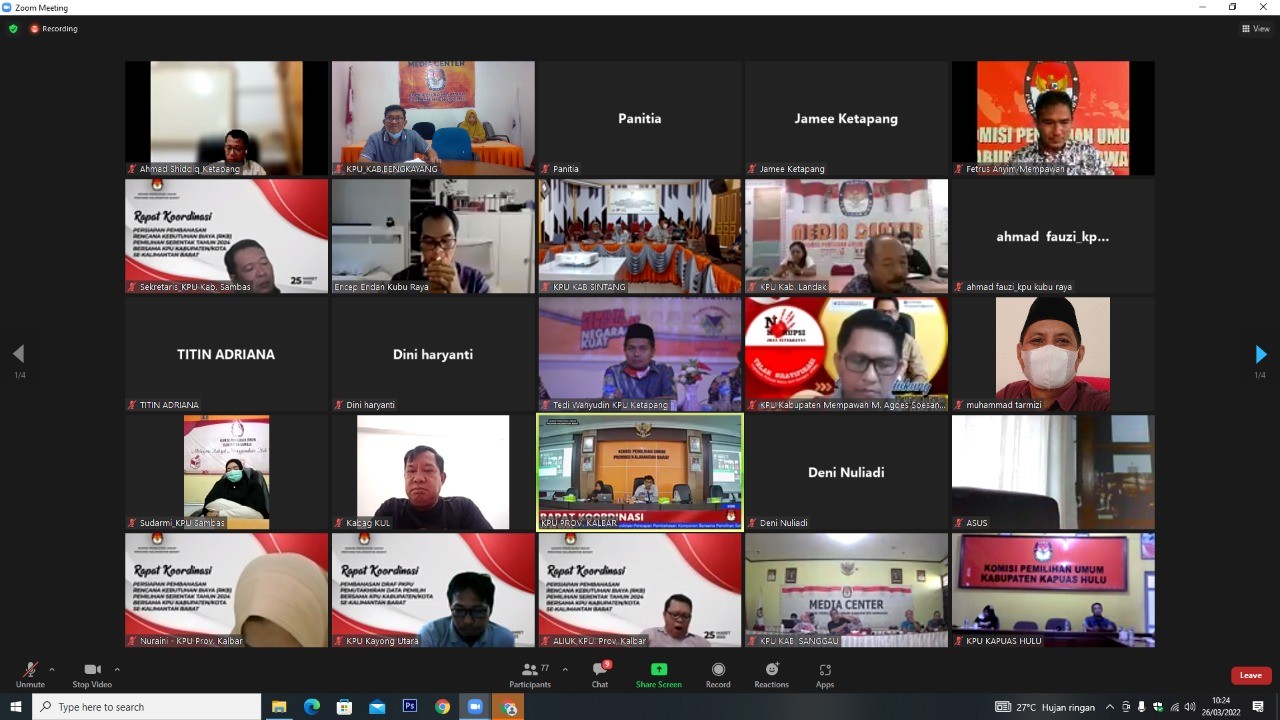Expand audio options arrow beside Unmute
Viewport: 1280px width, 720px height.
(52, 669)
